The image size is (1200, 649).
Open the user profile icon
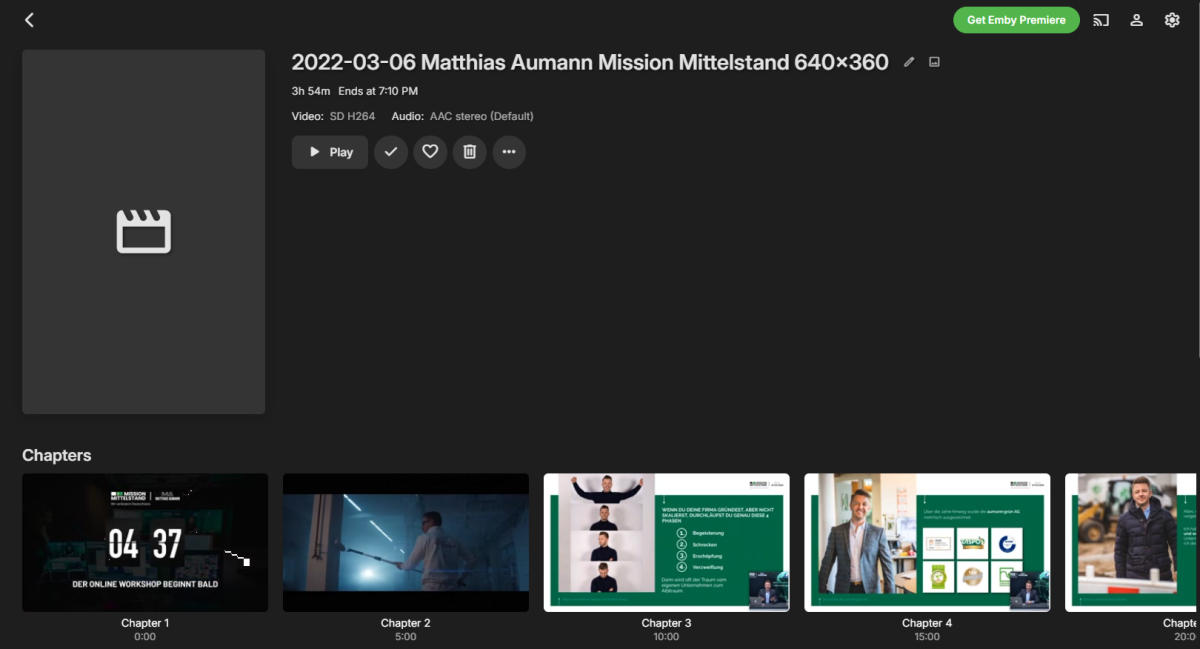pos(1136,19)
